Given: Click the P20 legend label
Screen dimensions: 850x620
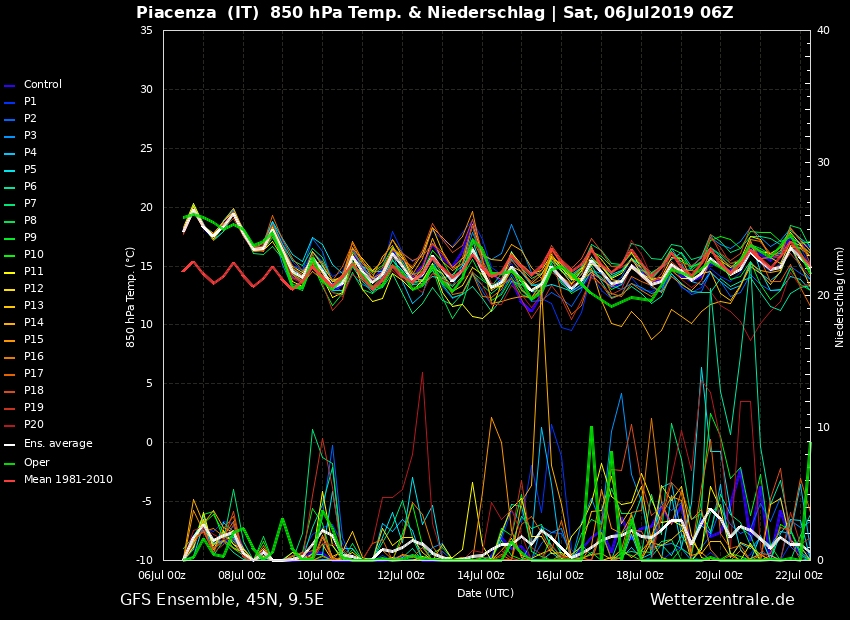Looking at the screenshot, I should click(x=33, y=425).
